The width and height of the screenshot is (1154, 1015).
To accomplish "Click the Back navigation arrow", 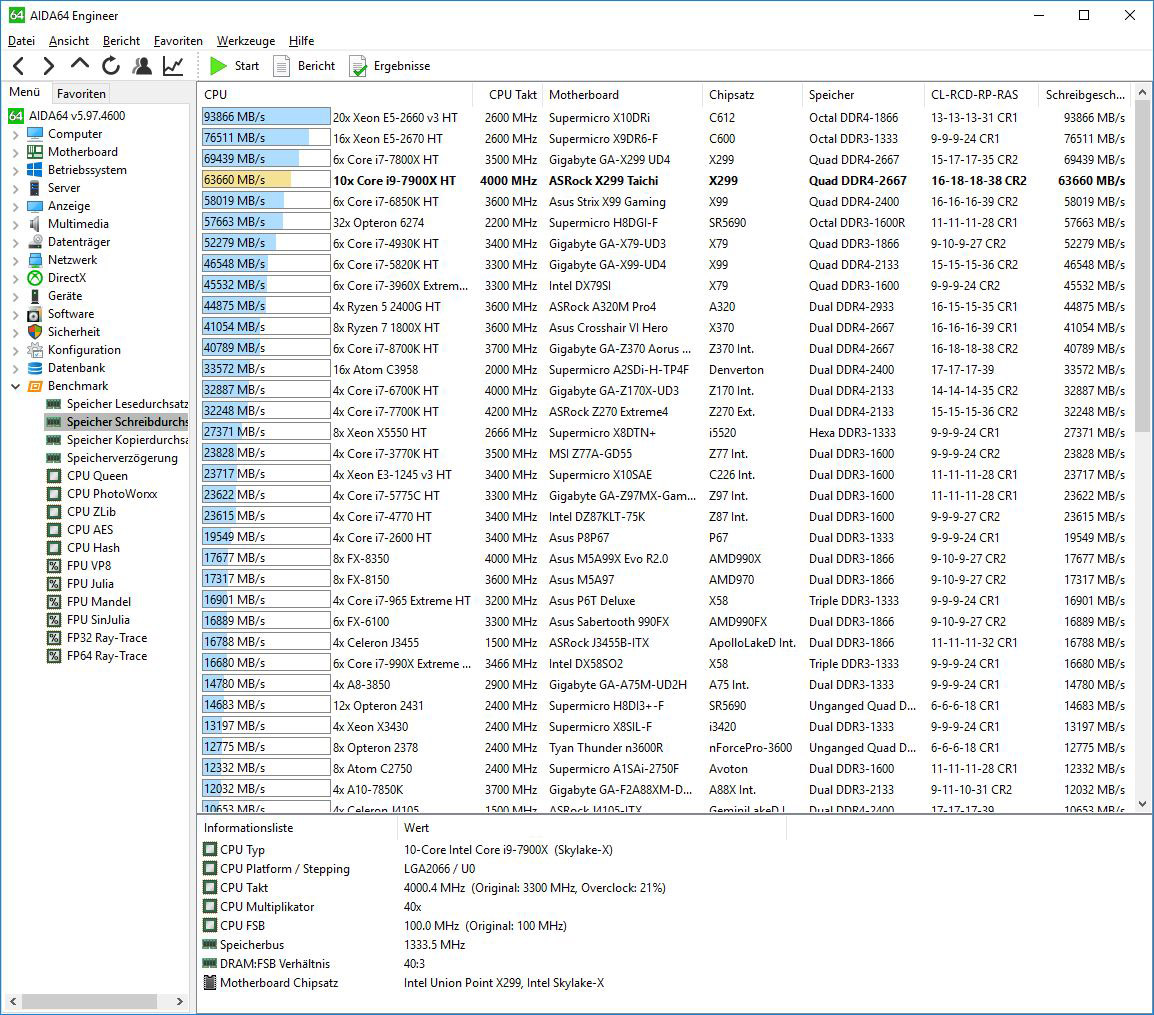I will click(19, 66).
